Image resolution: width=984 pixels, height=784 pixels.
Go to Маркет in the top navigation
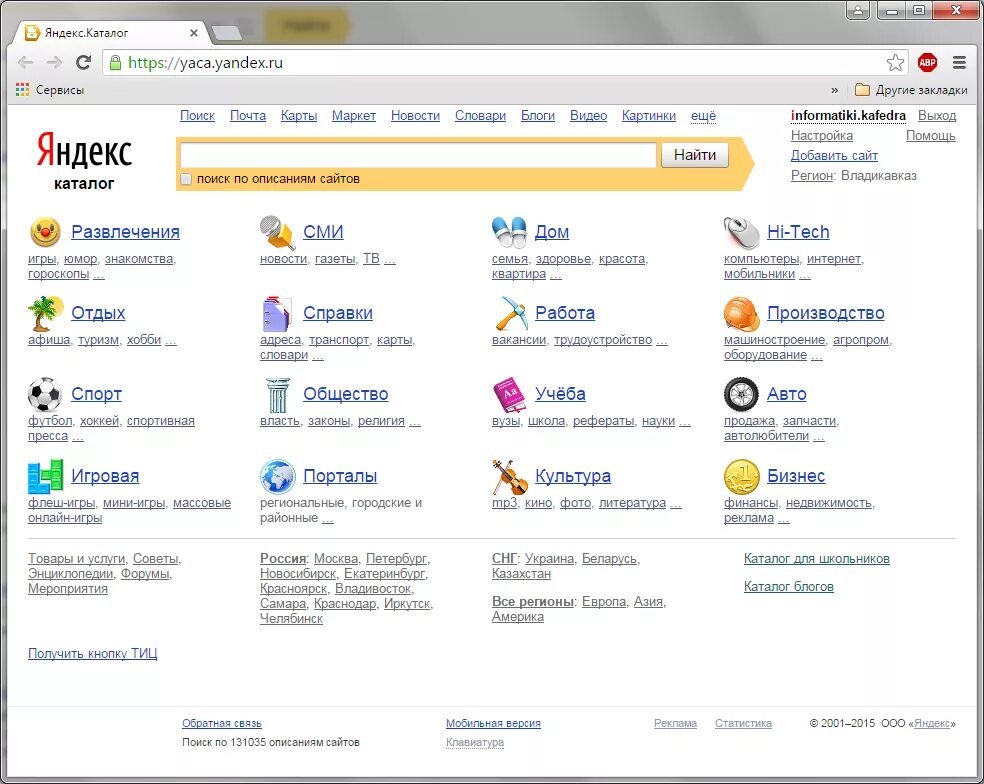(354, 115)
